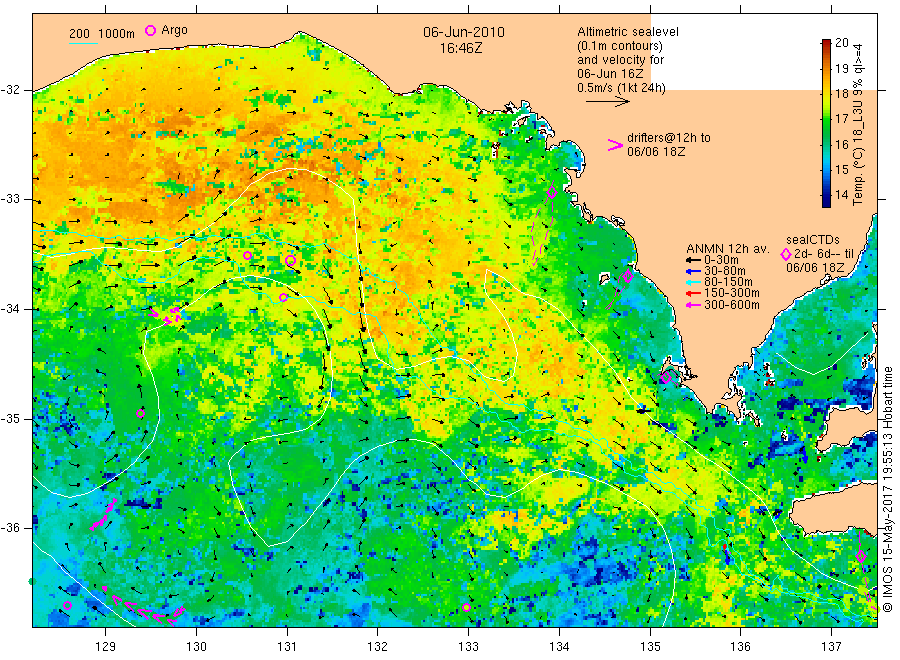900x660 pixels.
Task: Click the black 0-30m legend arrow
Action: [693, 260]
